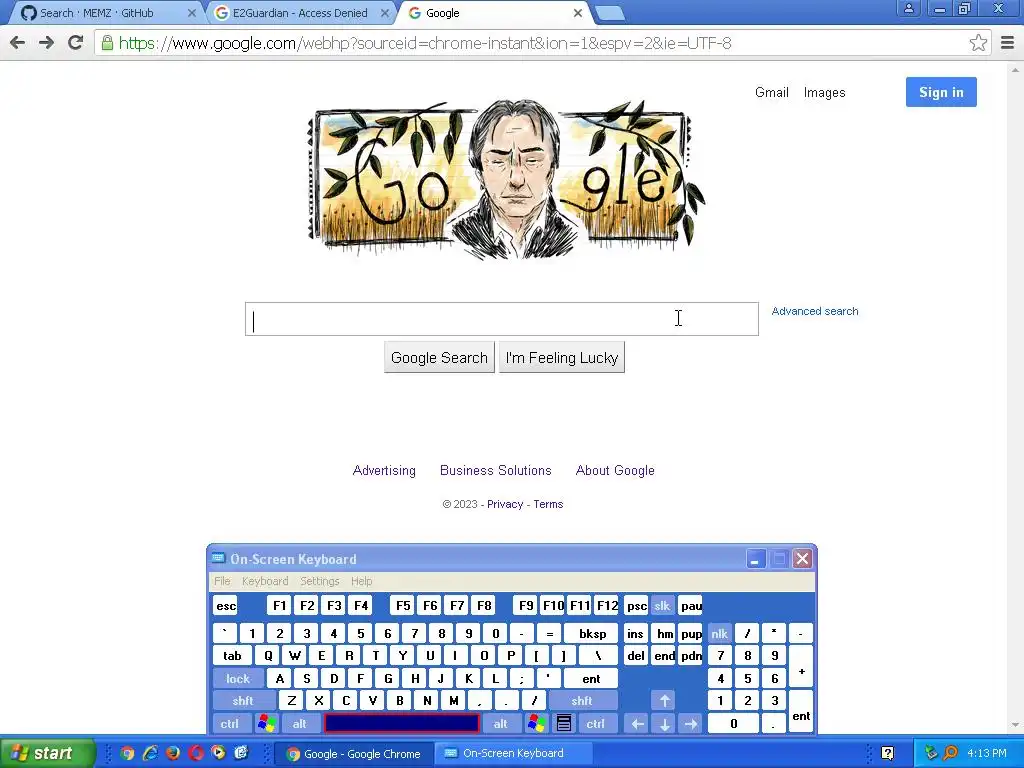
Task: Click the Chrome reload page icon
Action: click(76, 43)
